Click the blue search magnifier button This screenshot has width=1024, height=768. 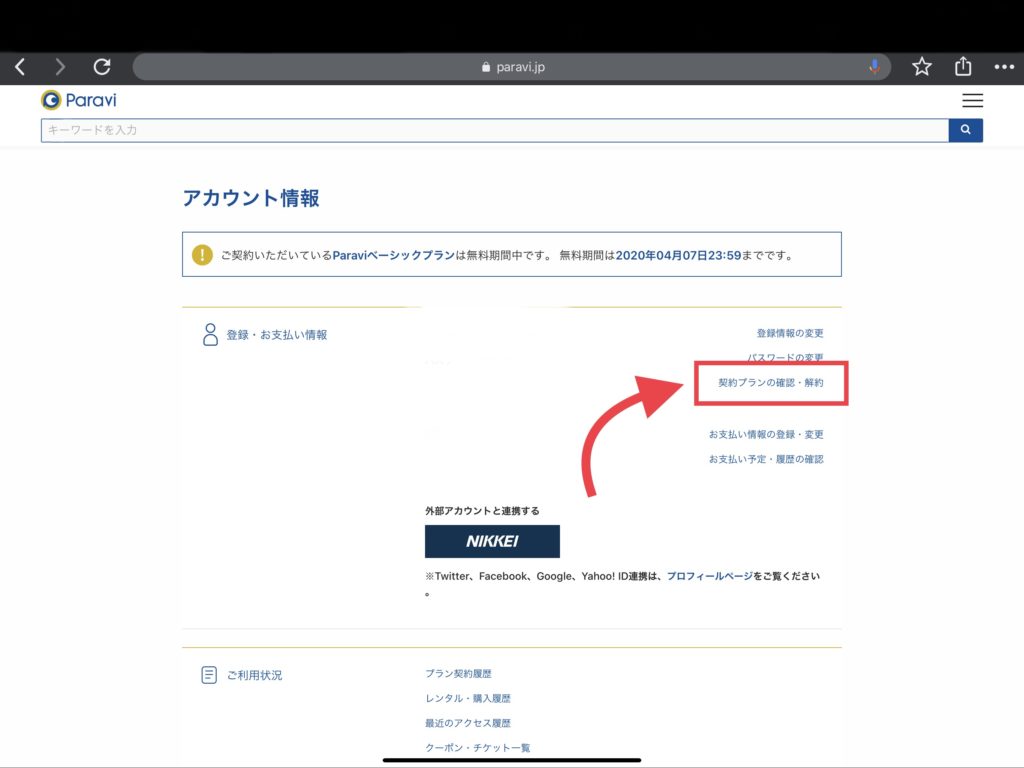(965, 130)
